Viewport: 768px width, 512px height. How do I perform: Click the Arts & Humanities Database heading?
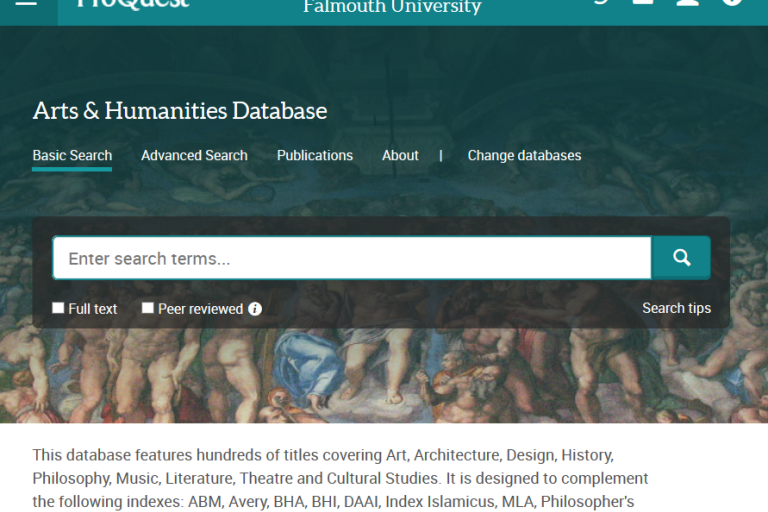point(180,111)
